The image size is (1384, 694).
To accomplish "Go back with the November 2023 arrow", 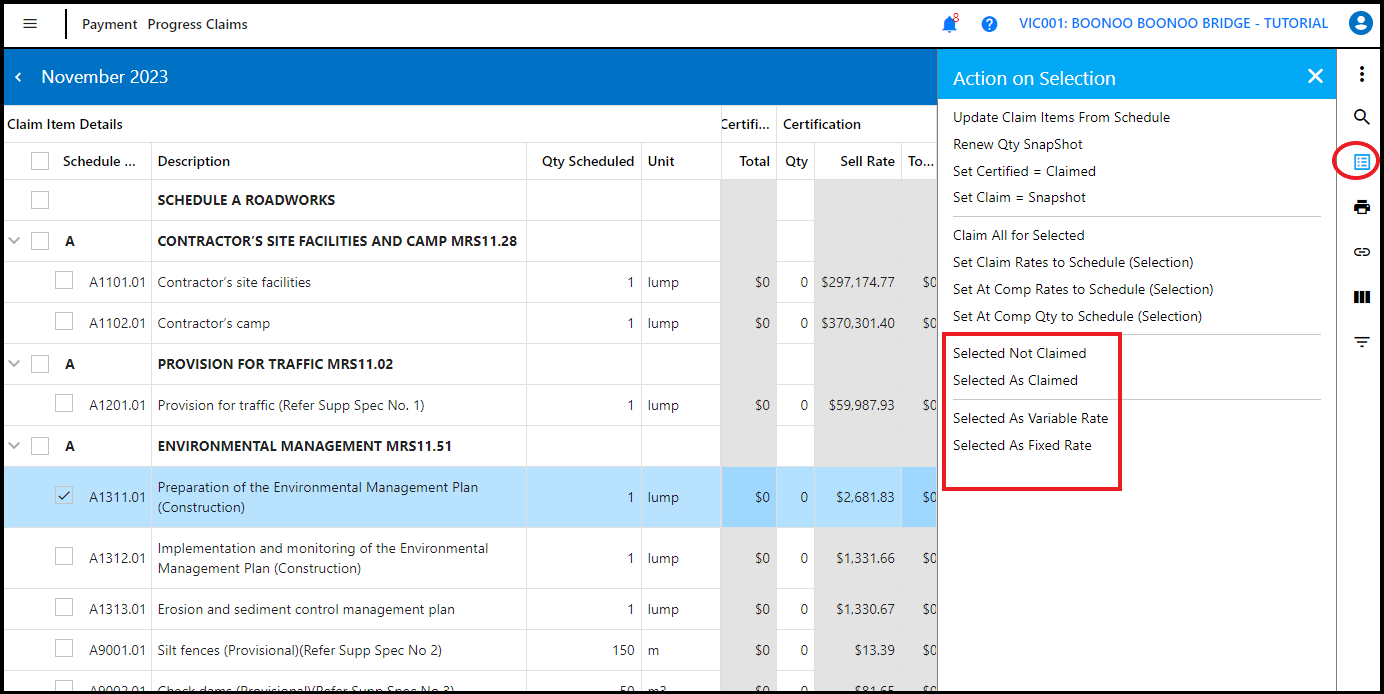I will pyautogui.click(x=18, y=77).
